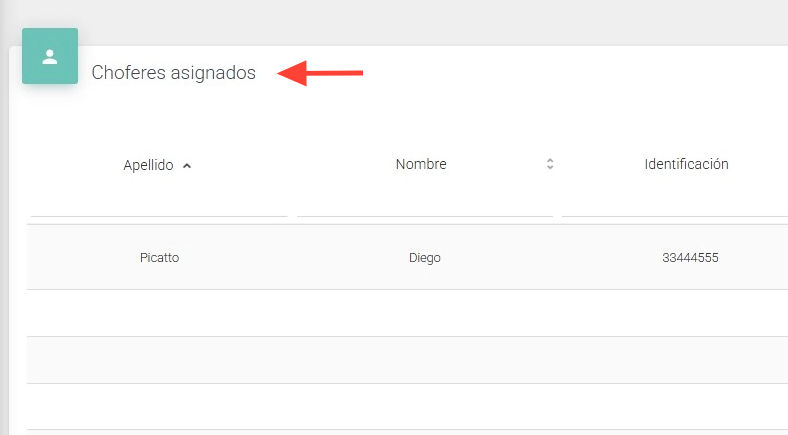788x435 pixels.
Task: Focus the Nombre filter field
Action: click(x=424, y=204)
